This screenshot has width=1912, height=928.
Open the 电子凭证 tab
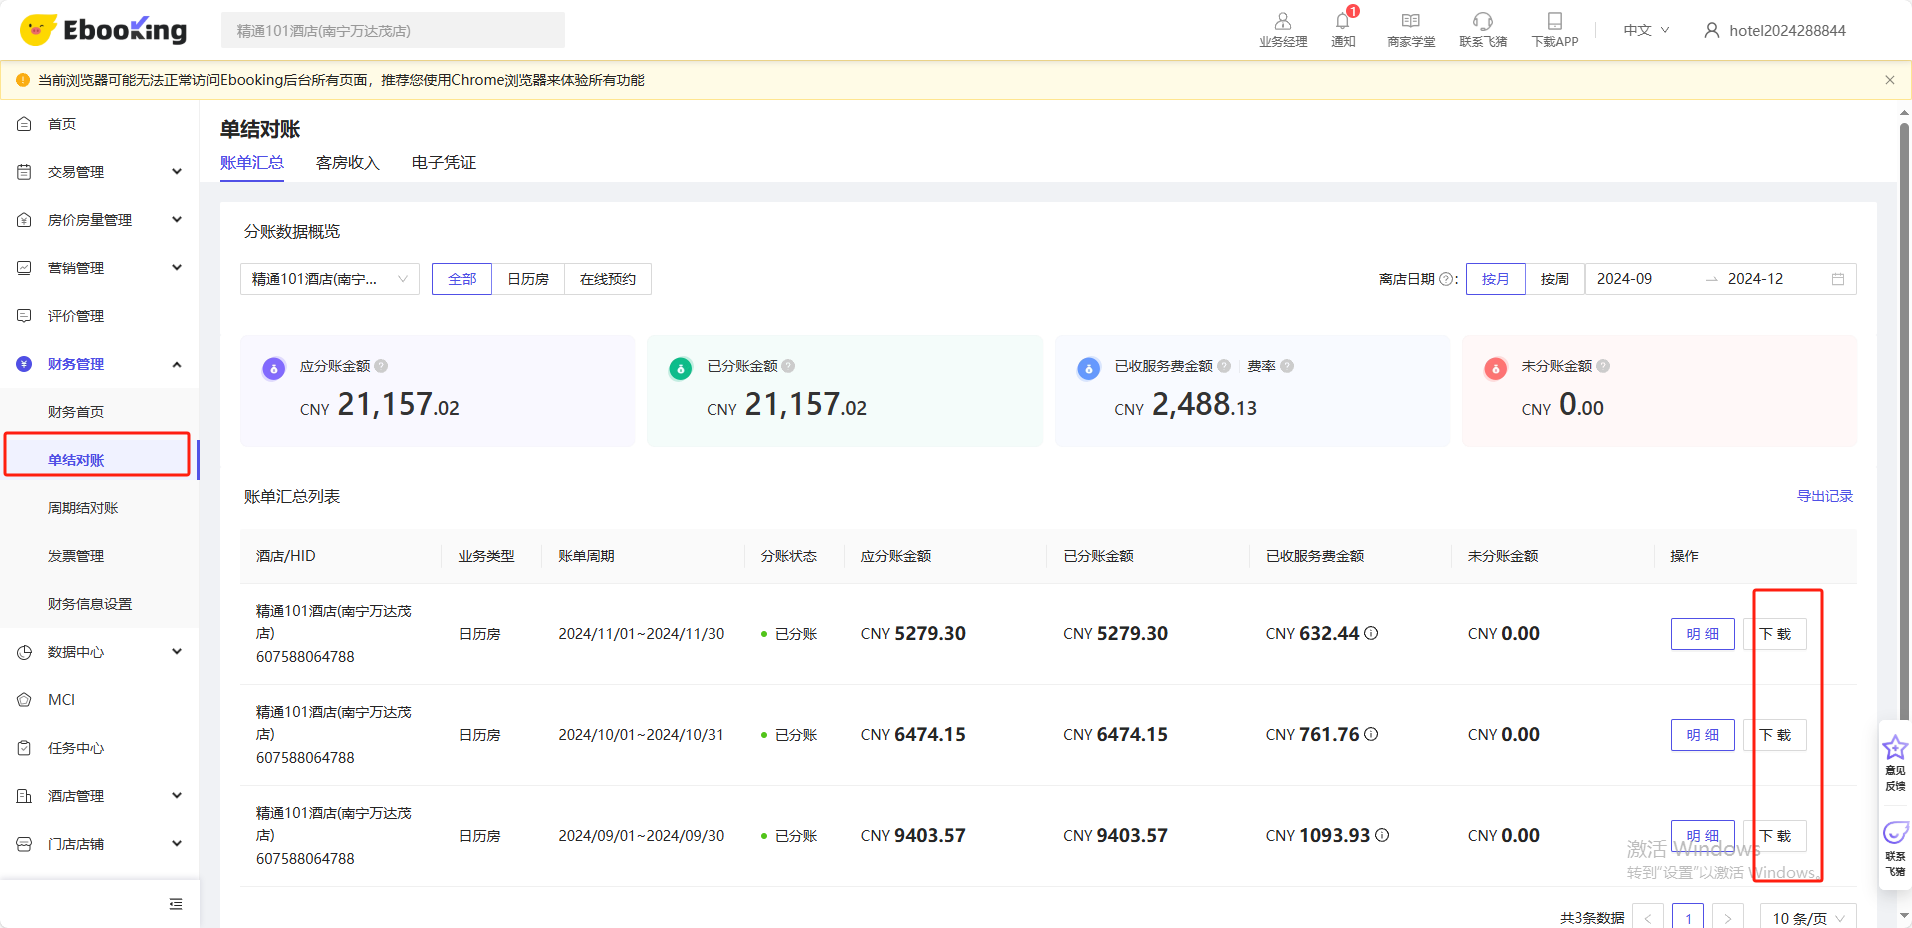click(443, 163)
